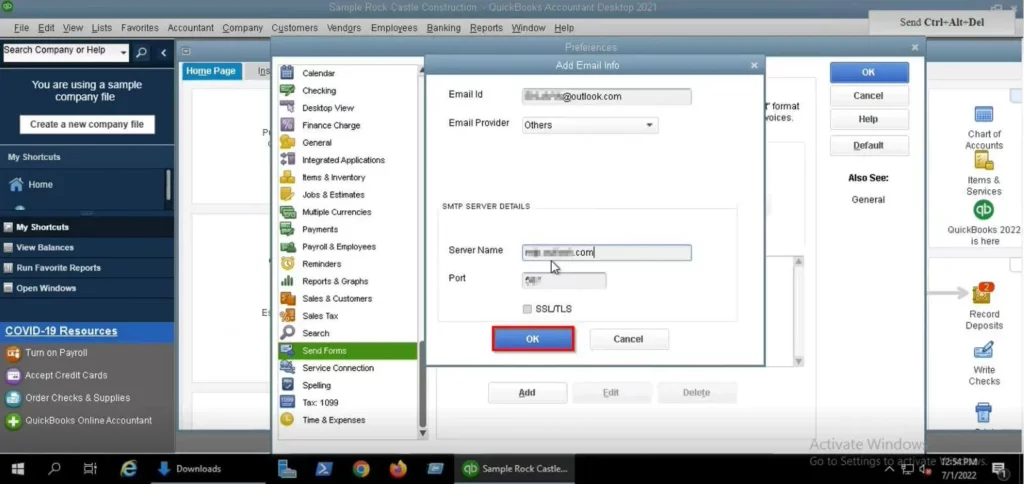Click the Chart of Accounts icon
1024x484 pixels.
pyautogui.click(x=983, y=116)
